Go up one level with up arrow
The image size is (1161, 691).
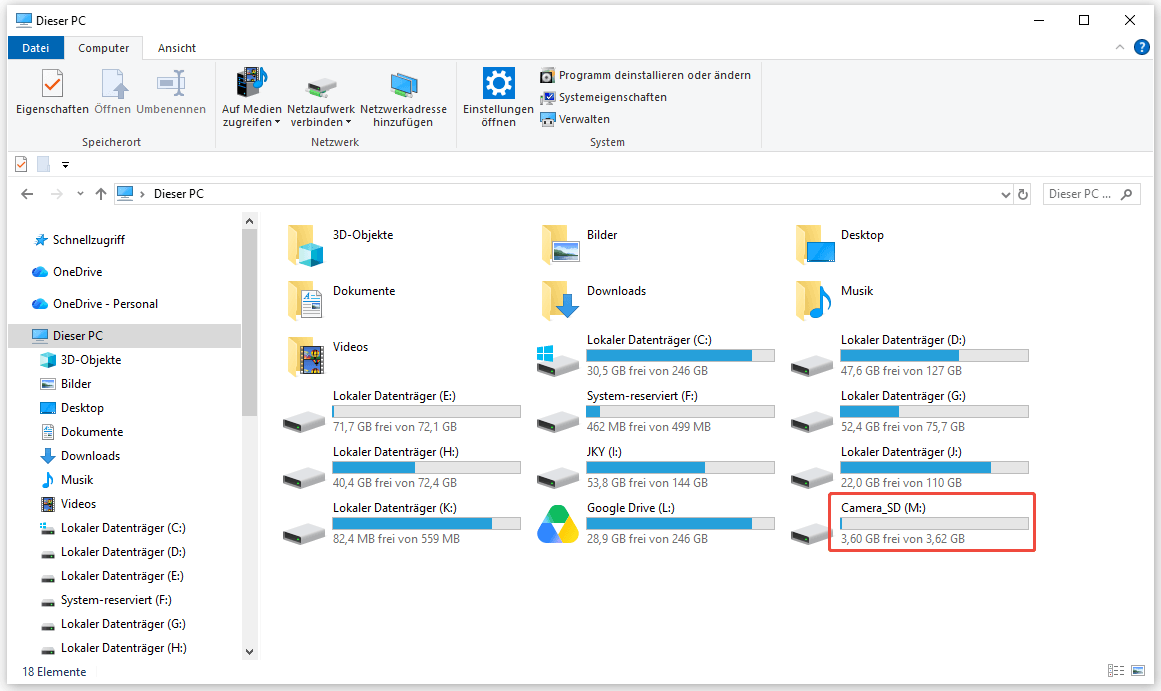click(101, 194)
